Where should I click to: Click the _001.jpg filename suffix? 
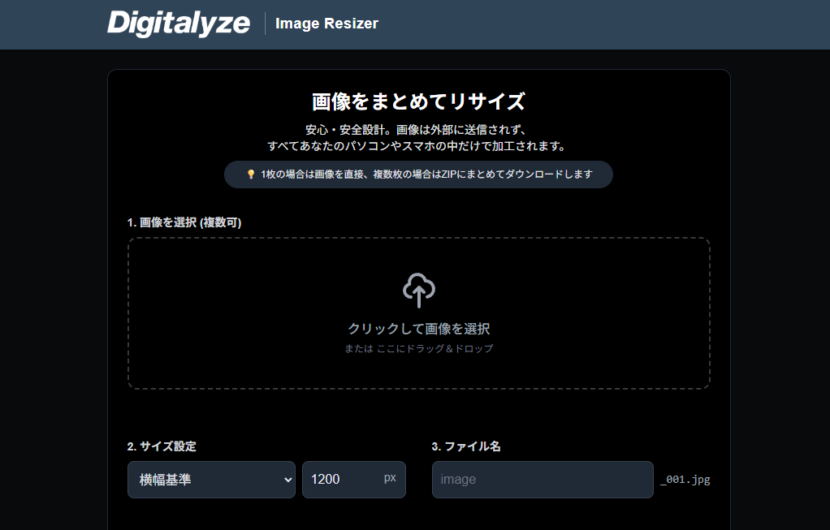click(x=685, y=480)
